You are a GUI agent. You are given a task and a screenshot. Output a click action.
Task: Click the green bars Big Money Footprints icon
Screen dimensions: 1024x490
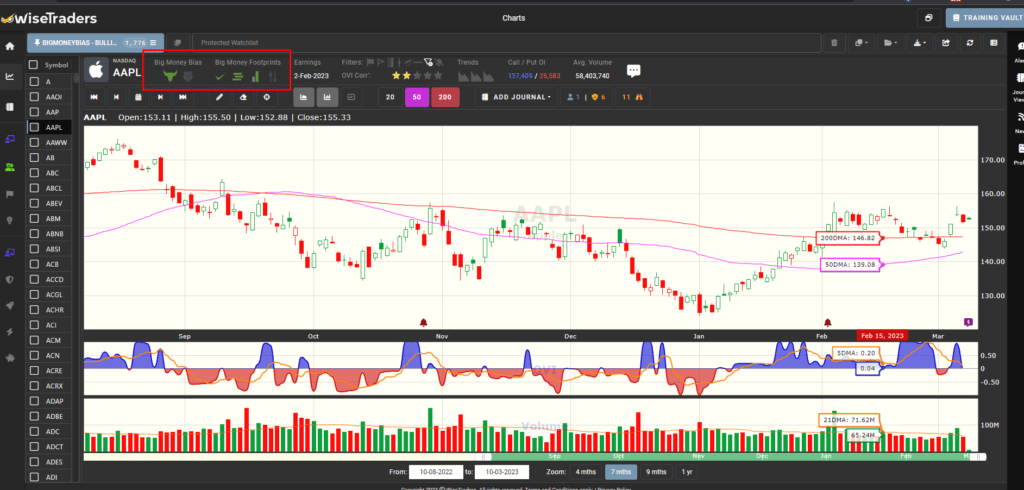pos(238,77)
